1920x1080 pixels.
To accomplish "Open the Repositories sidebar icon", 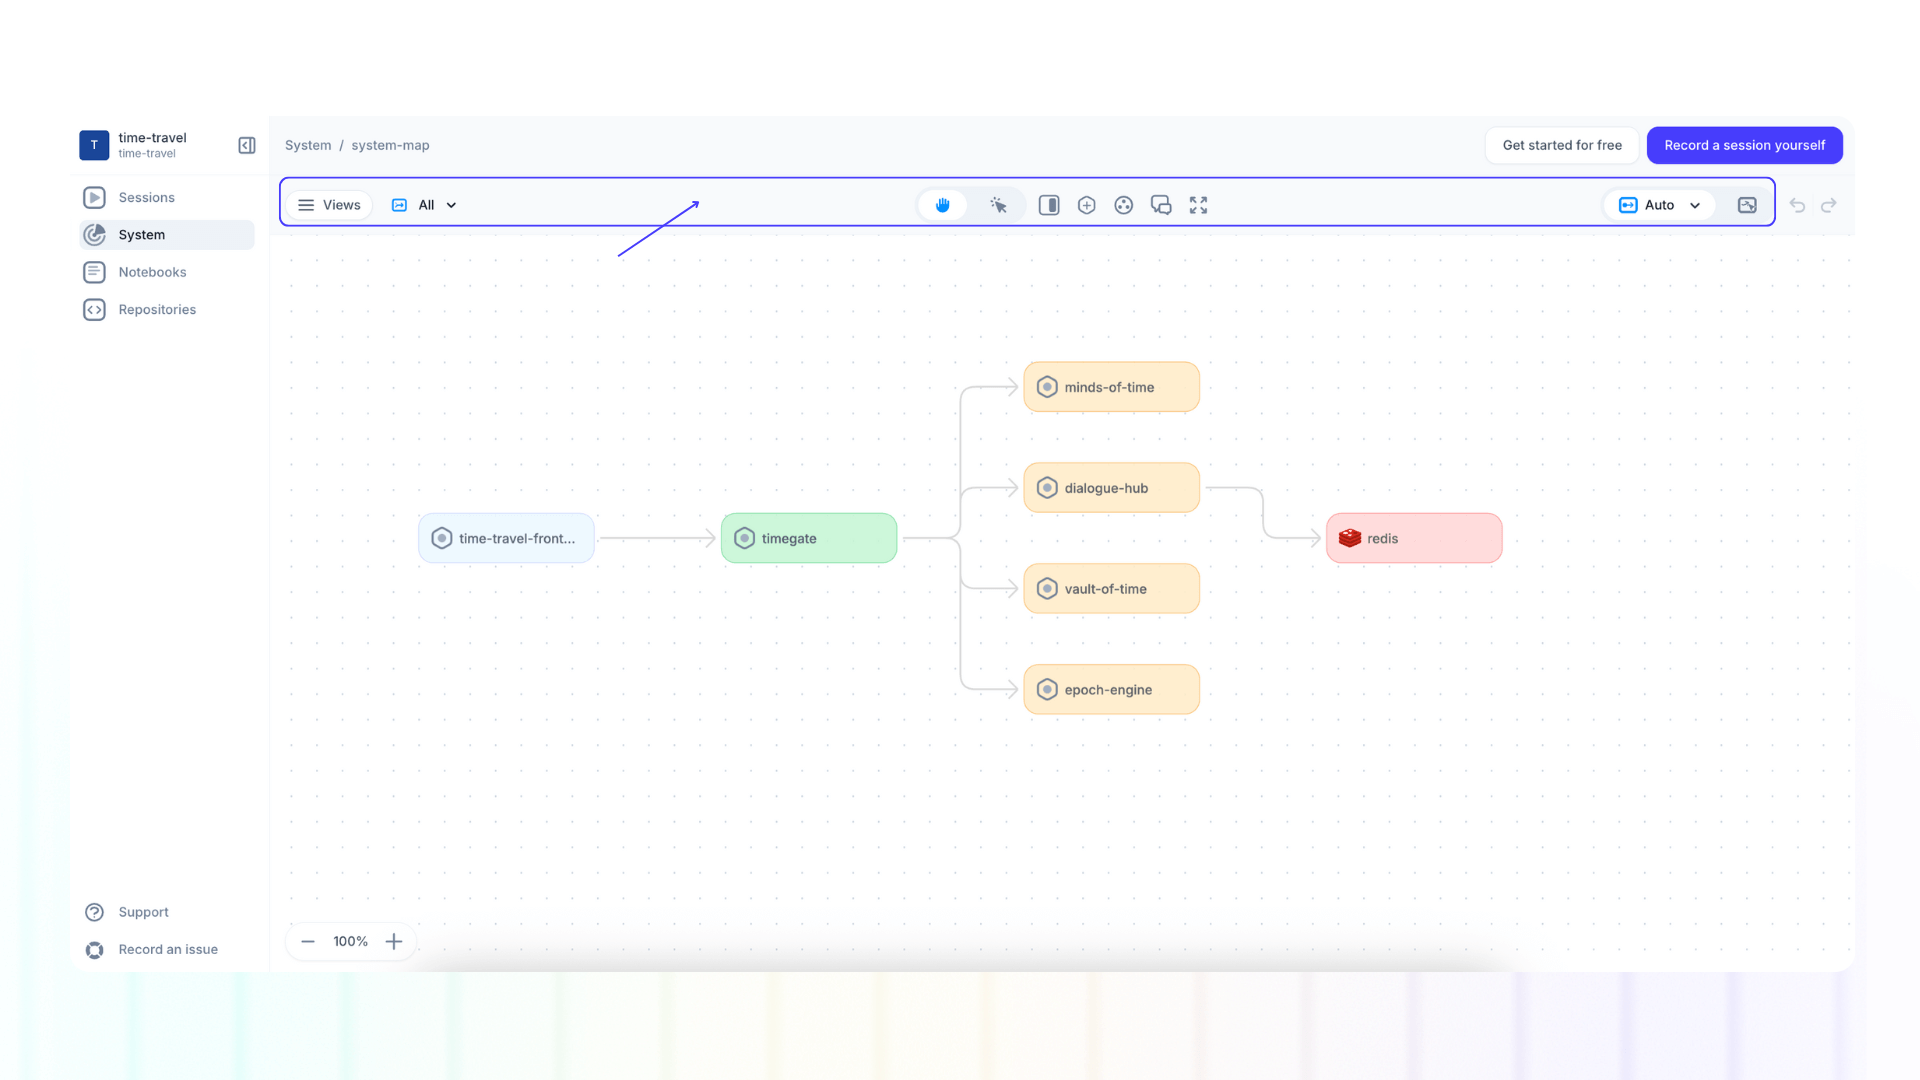I will tap(157, 309).
